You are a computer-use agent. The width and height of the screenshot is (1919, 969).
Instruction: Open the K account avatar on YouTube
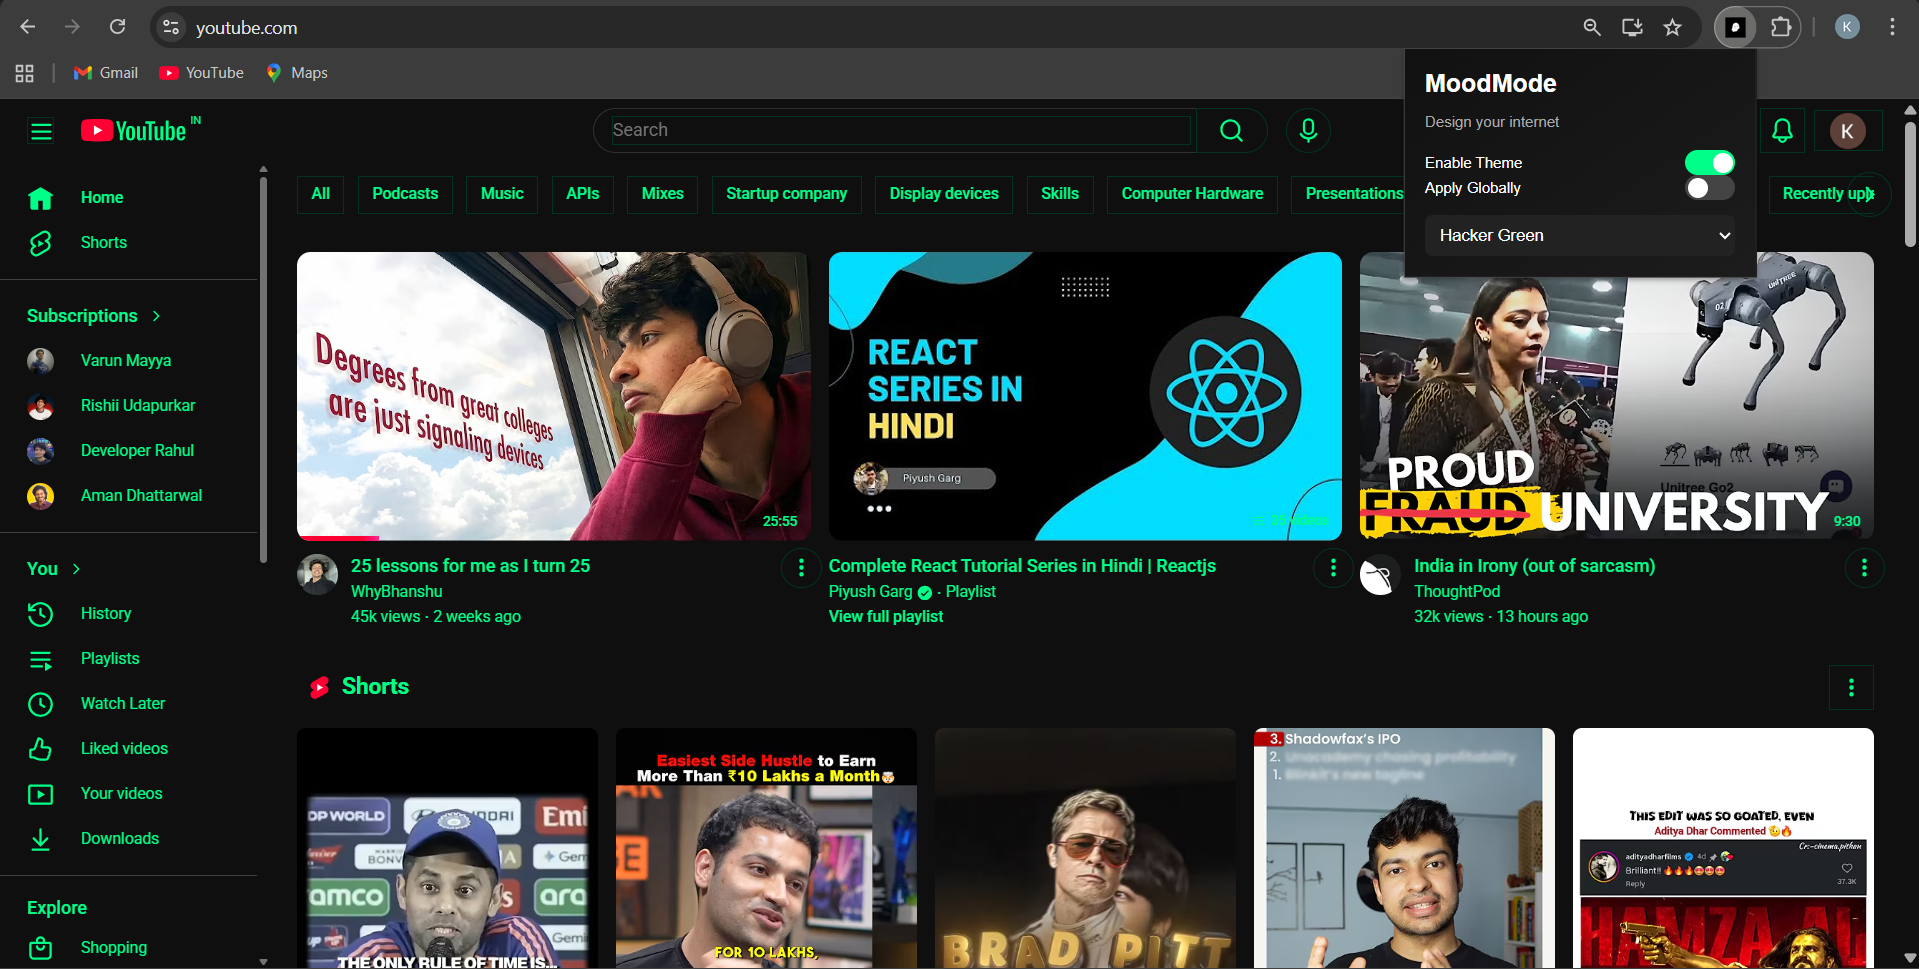1847,131
